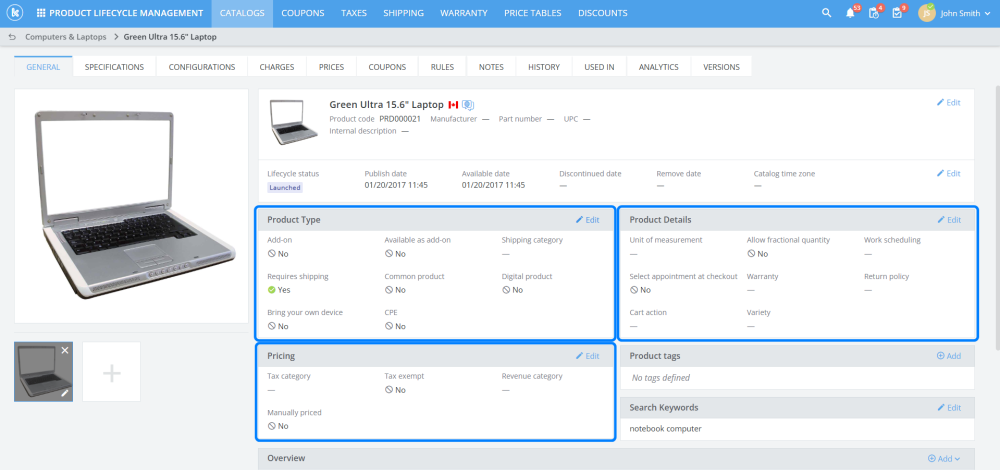This screenshot has height=470, width=1000.
Task: Click the back arrow in the breadcrumb bar
Action: [12, 37]
